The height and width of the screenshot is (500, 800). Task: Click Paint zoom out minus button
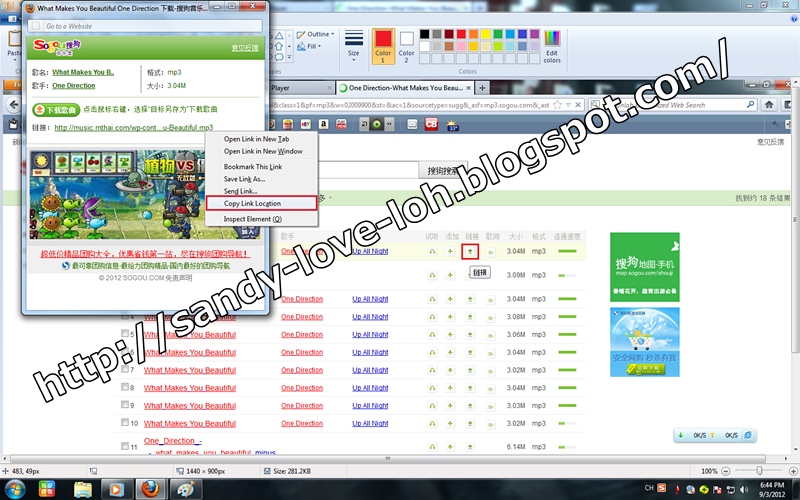point(726,471)
